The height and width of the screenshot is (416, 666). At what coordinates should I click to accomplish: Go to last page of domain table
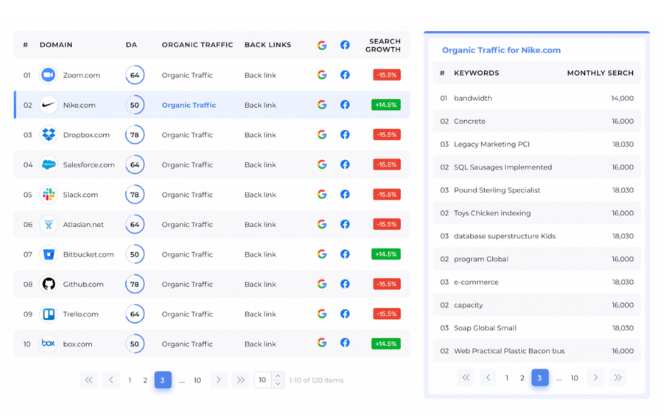click(240, 380)
